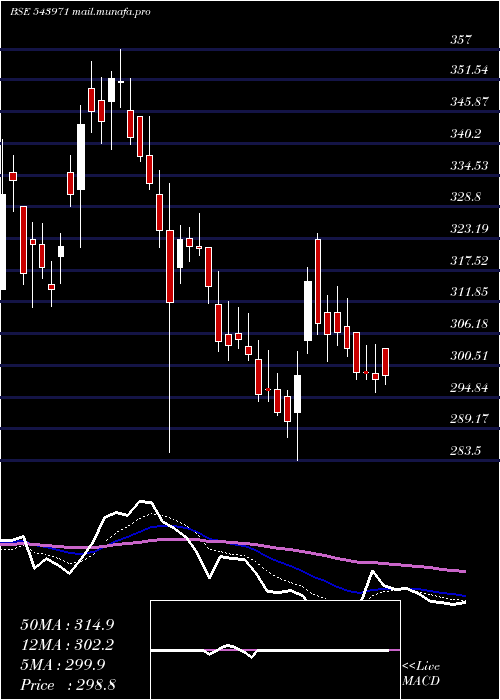This screenshot has height=700, width=500.
Task: Click the 5MA : 299.9 readout
Action: click(63, 665)
